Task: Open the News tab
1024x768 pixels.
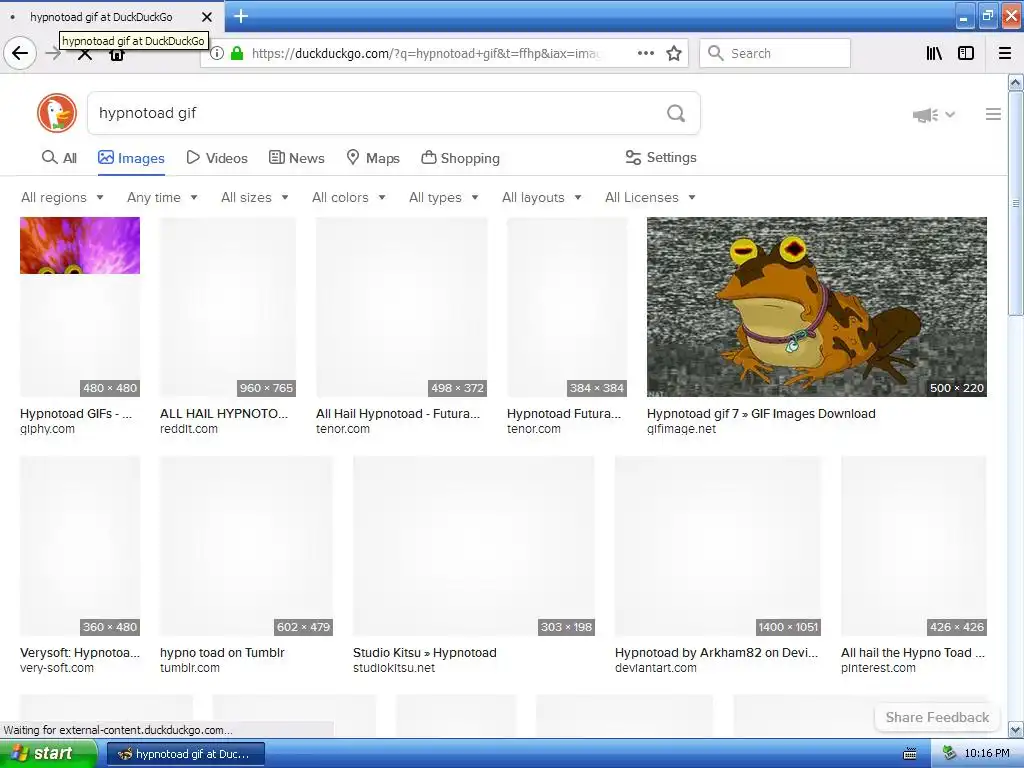Action: click(x=296, y=158)
